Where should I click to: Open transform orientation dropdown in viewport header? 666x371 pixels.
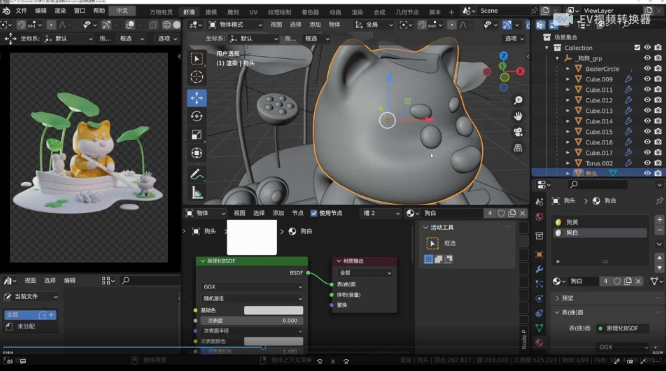(374, 25)
